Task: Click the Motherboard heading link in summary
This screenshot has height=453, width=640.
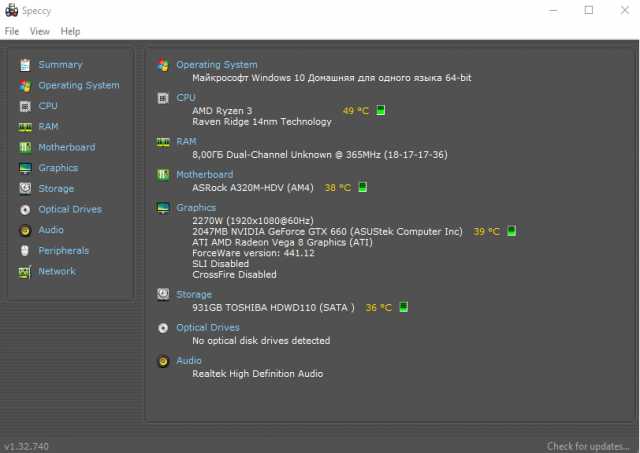Action: point(204,175)
